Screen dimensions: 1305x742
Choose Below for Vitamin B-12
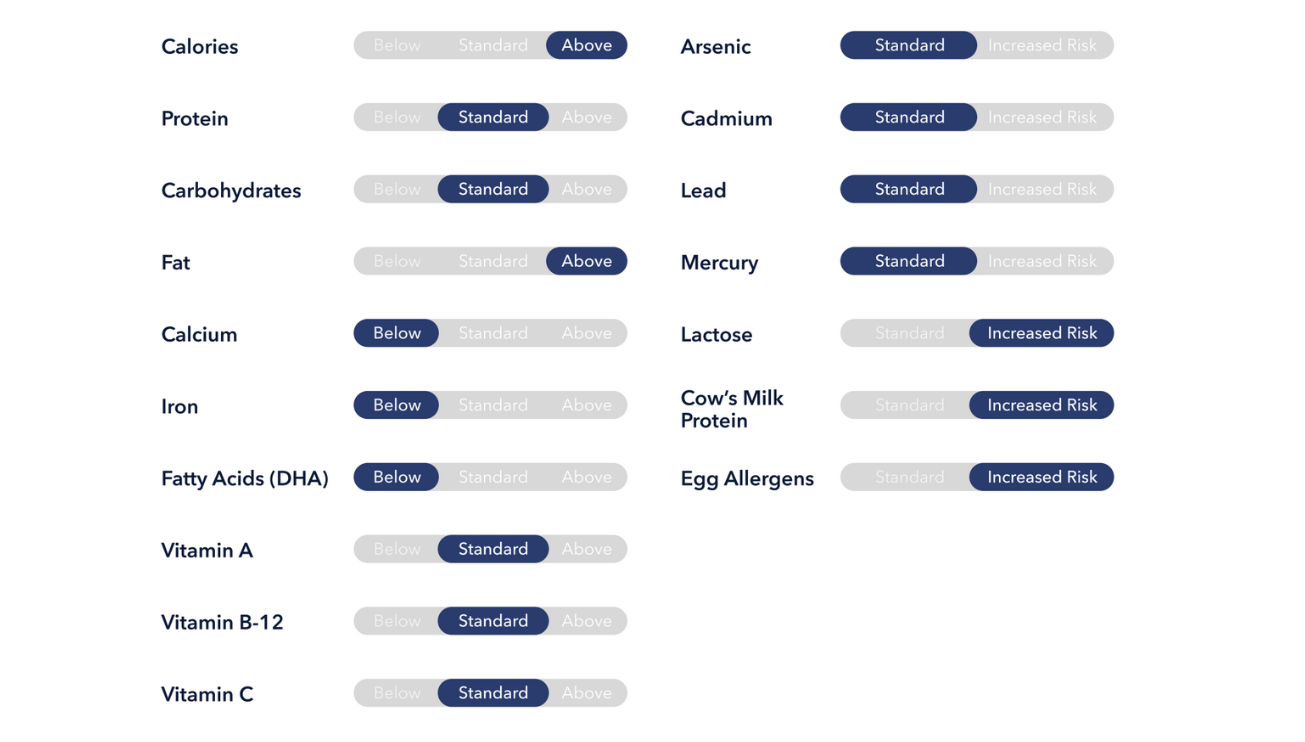397,621
